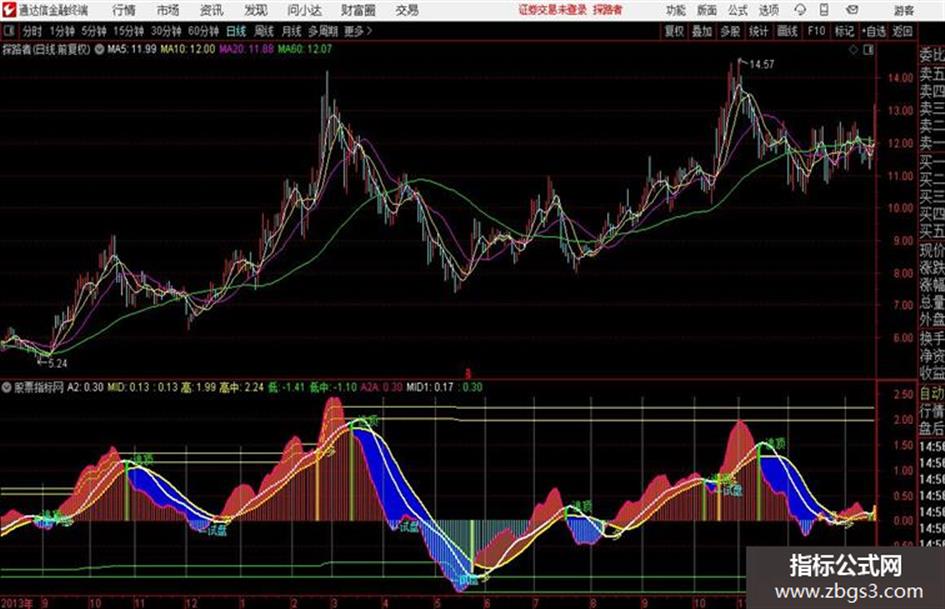Click the 5.24 low price marker

pyautogui.click(x=57, y=364)
